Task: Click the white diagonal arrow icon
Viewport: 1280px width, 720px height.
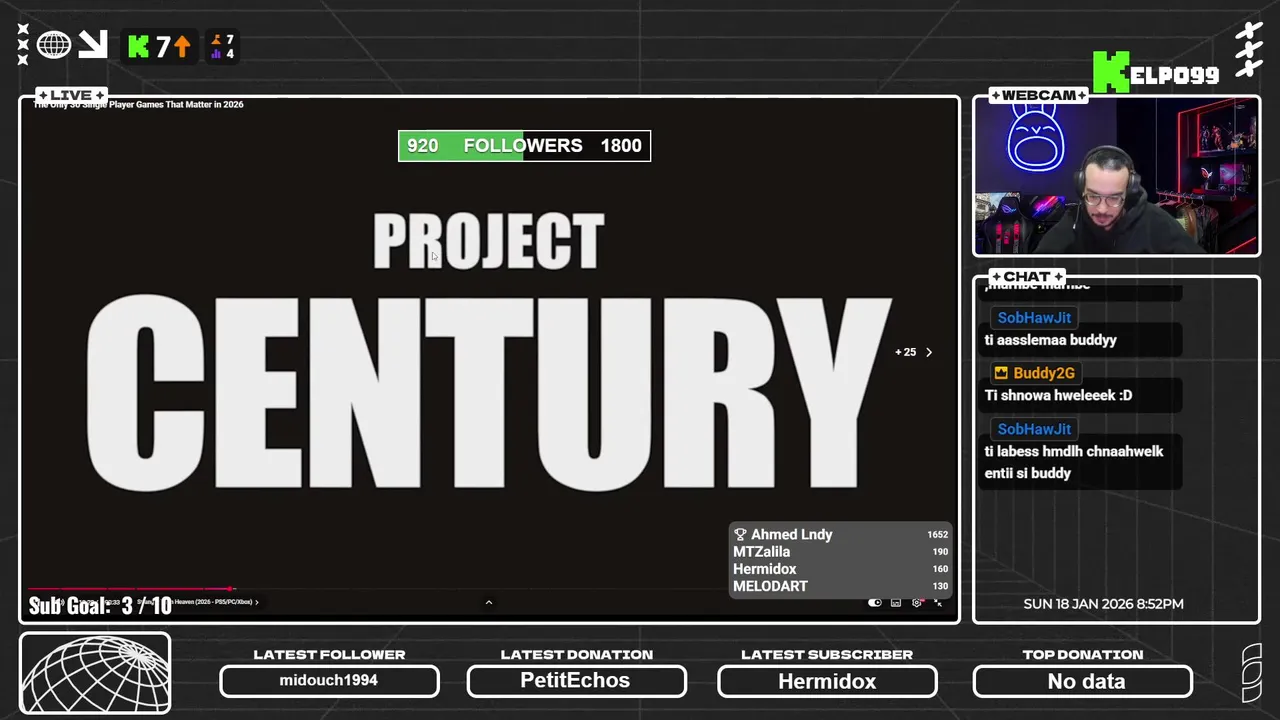Action: click(93, 45)
